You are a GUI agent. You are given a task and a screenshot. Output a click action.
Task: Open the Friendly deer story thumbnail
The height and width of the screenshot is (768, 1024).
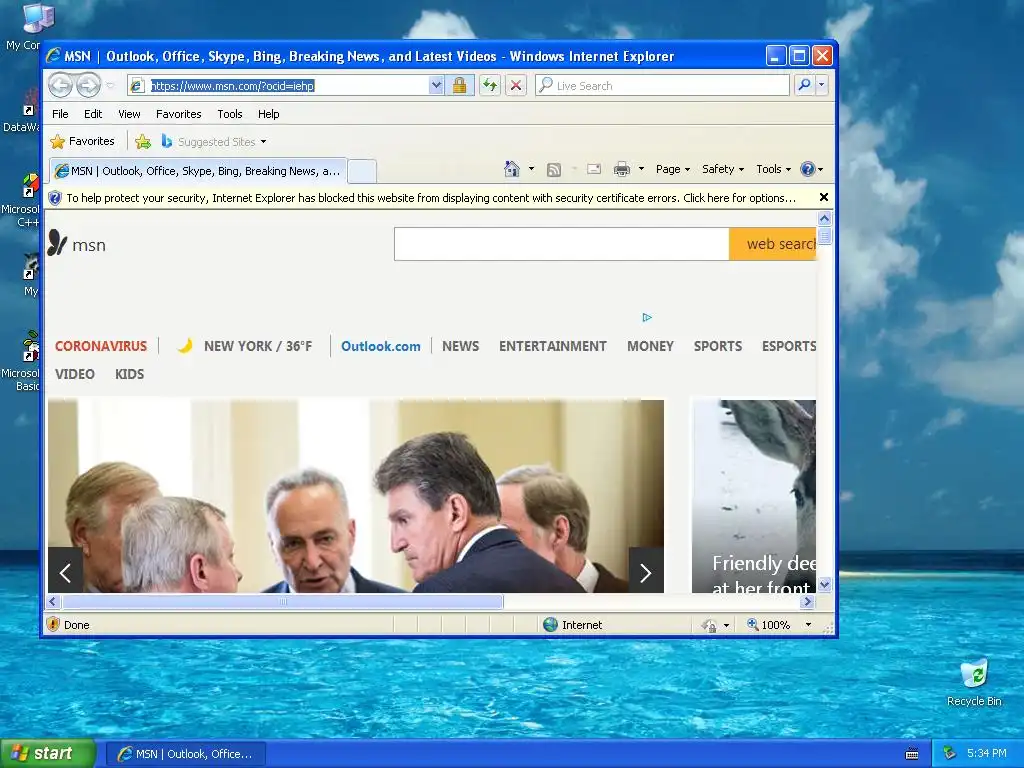(x=754, y=496)
